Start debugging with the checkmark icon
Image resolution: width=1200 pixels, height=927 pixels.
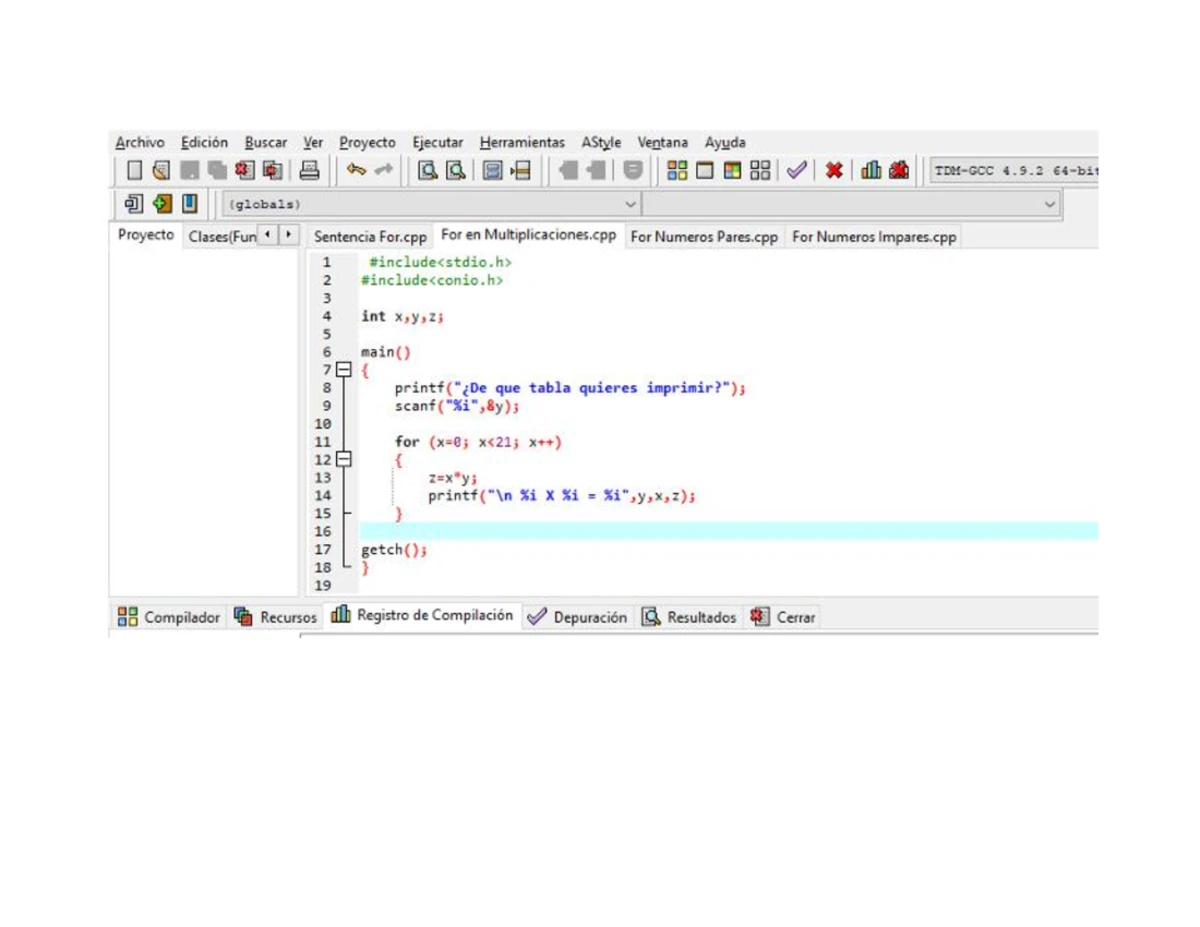796,171
